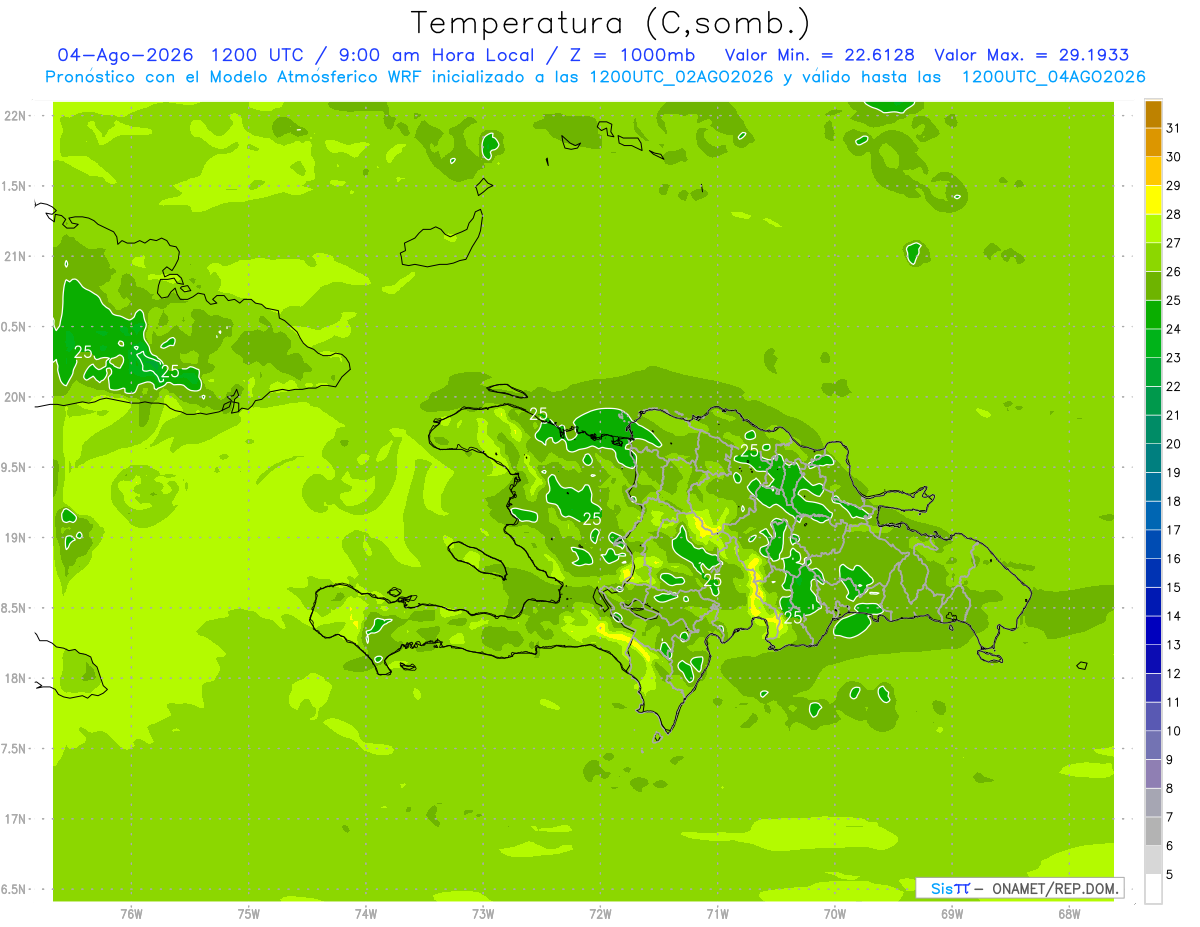Click the 76W longitude axis label
Viewport: 1200px width, 927px height.
131,914
